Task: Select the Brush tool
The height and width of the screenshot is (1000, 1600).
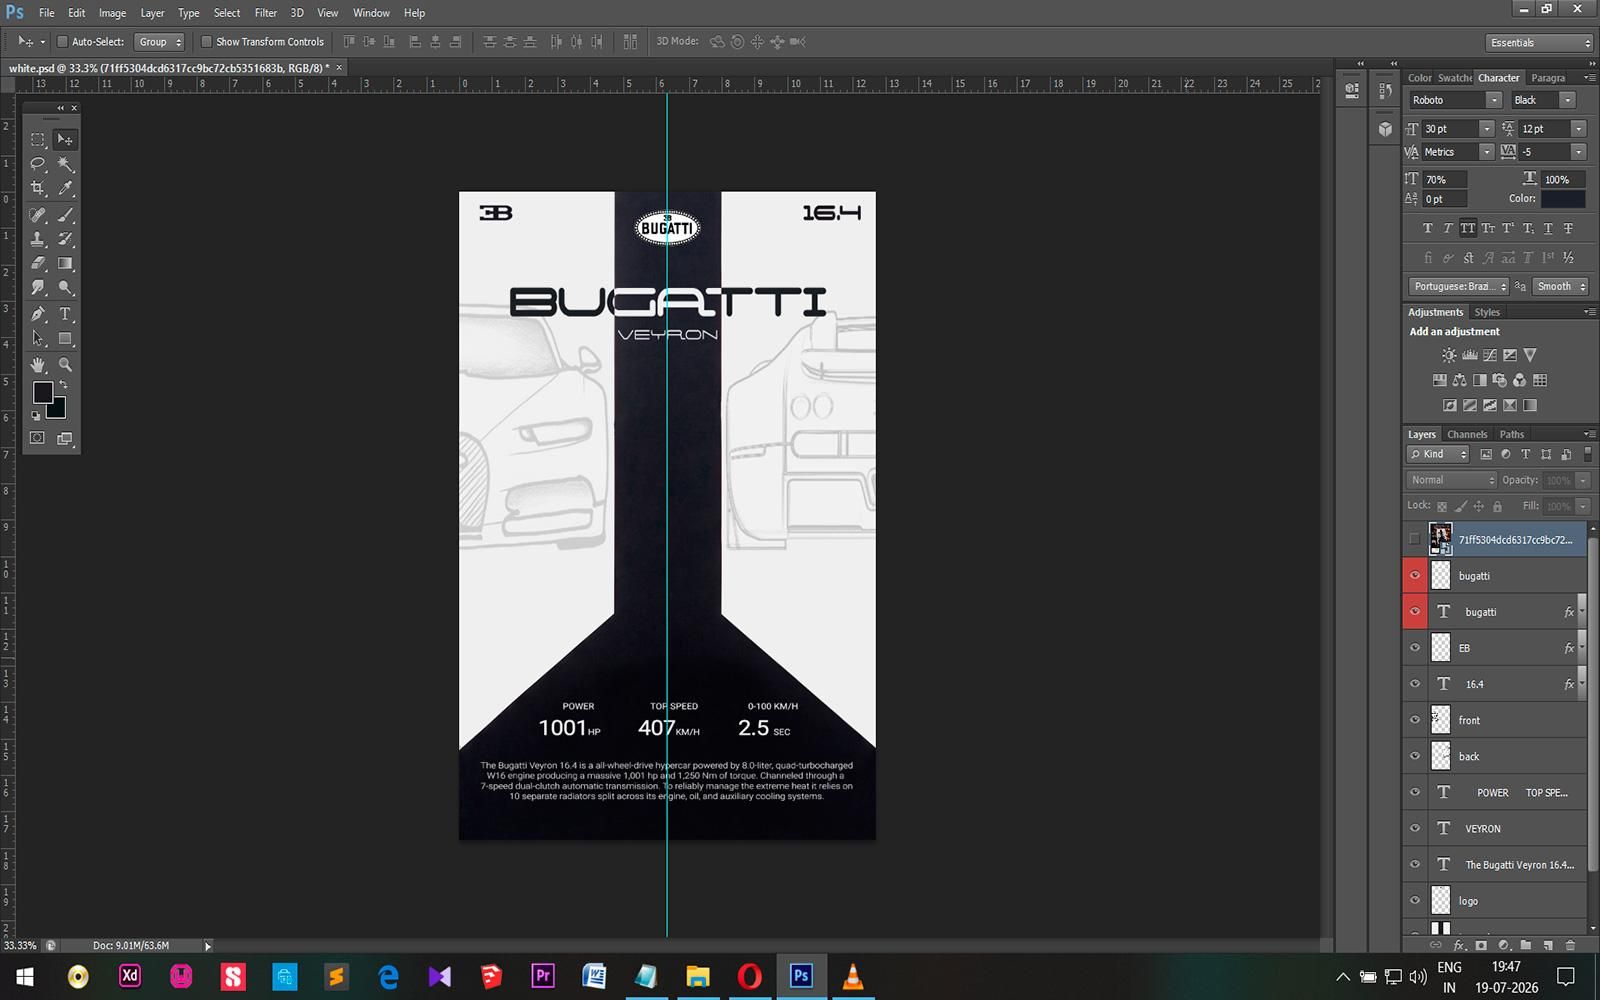Action: [65, 215]
